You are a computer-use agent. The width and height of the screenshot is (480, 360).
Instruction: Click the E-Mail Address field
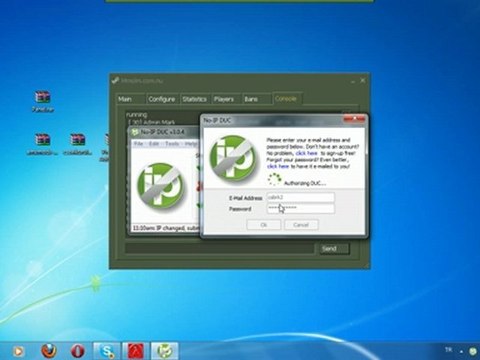(300, 197)
